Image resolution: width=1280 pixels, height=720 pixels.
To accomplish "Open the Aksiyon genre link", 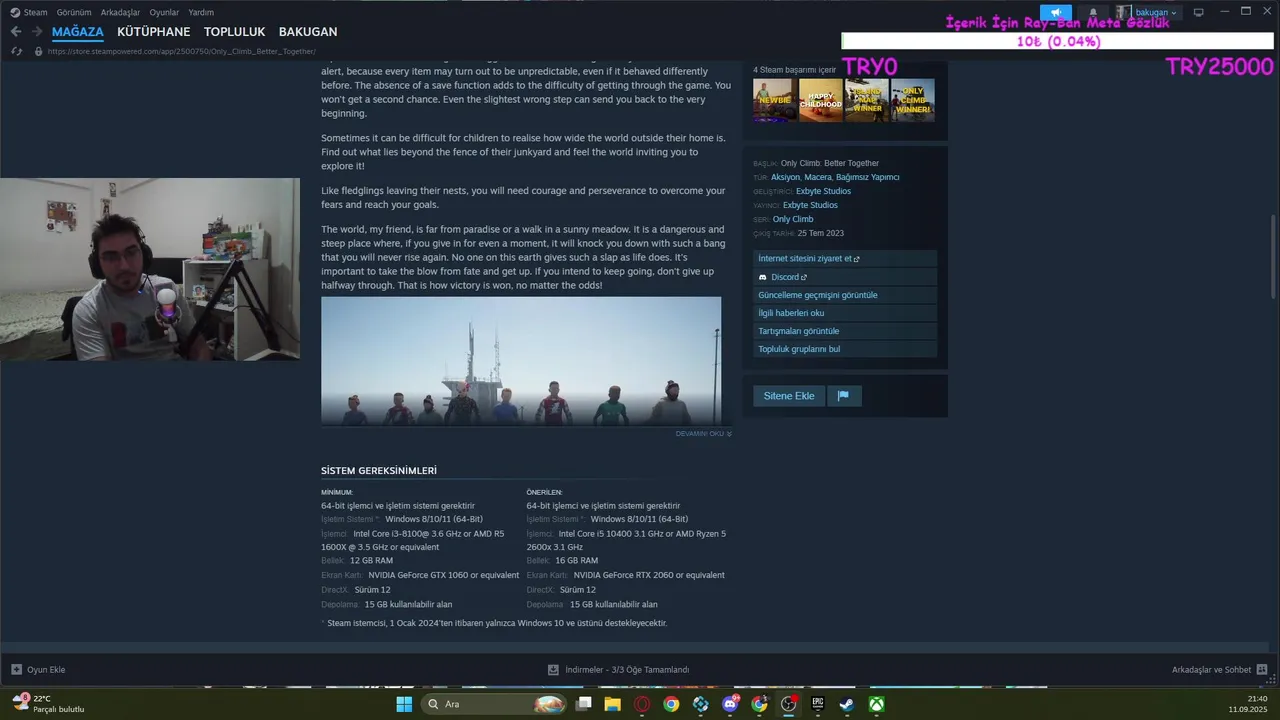I will tap(785, 177).
